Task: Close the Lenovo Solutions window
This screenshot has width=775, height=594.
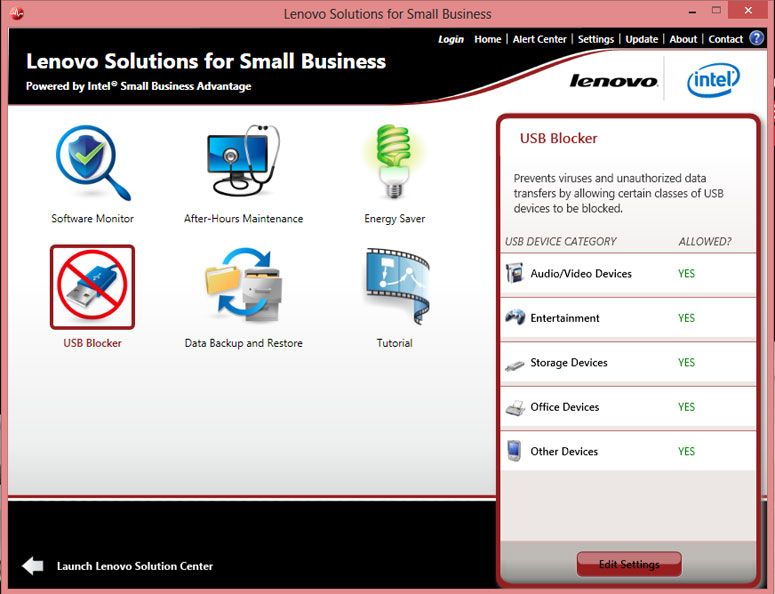Action: pyautogui.click(x=748, y=10)
